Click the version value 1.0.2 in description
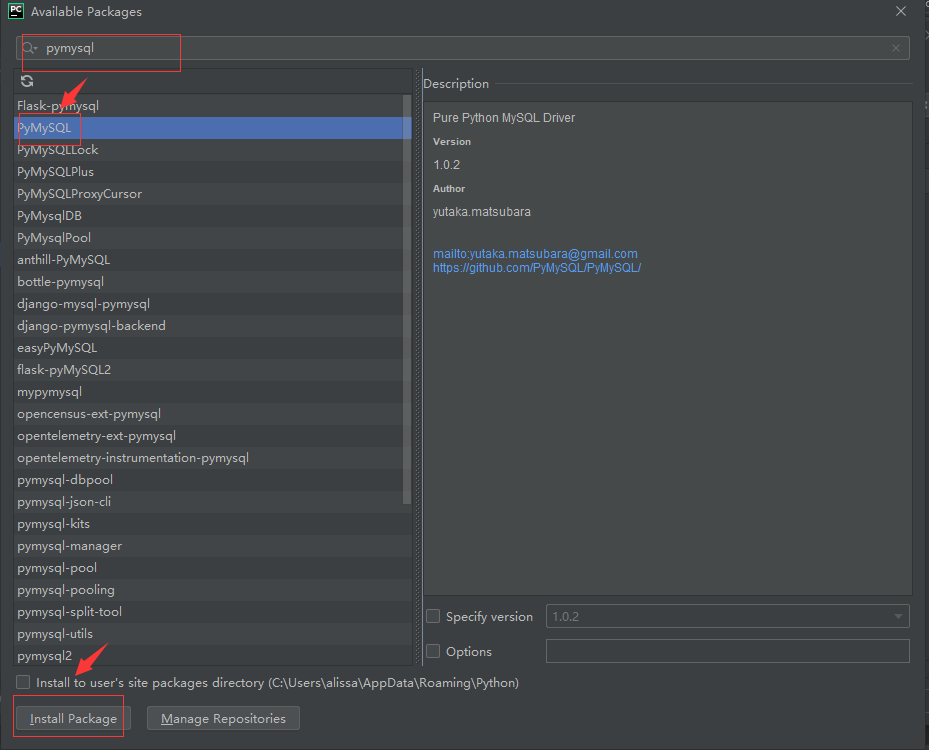 click(x=446, y=165)
